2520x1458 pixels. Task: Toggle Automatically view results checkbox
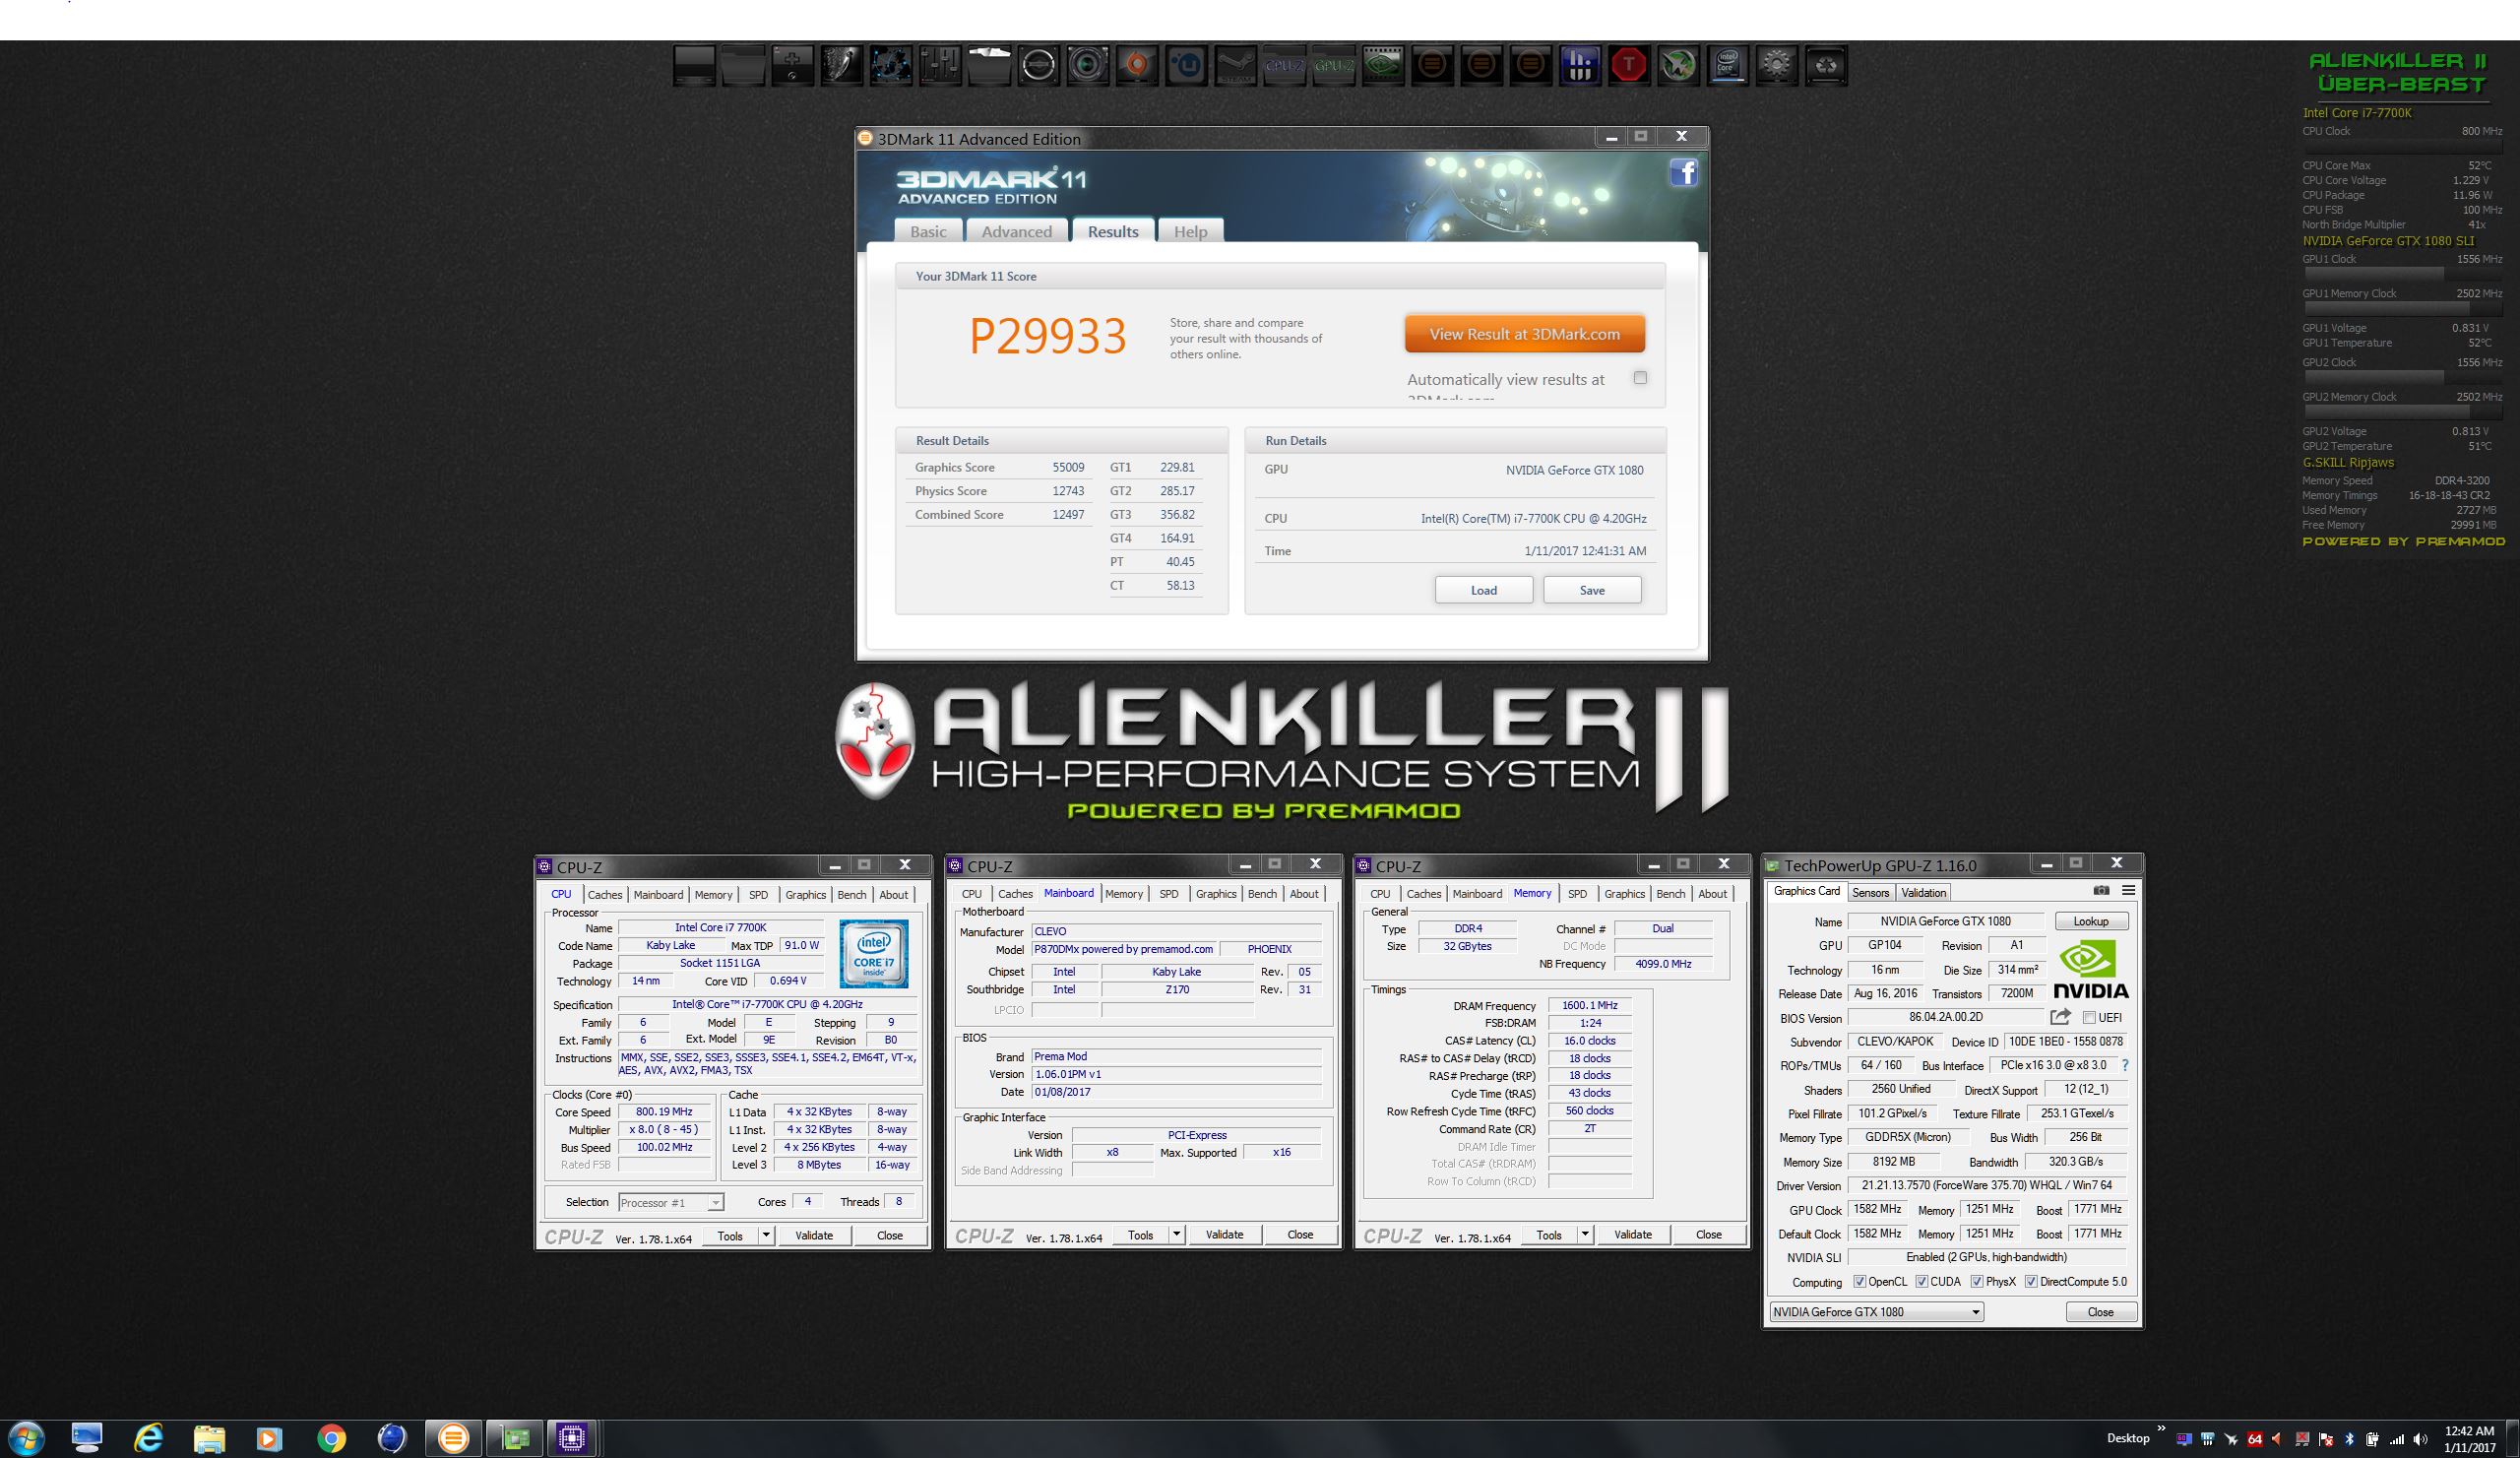(1640, 378)
